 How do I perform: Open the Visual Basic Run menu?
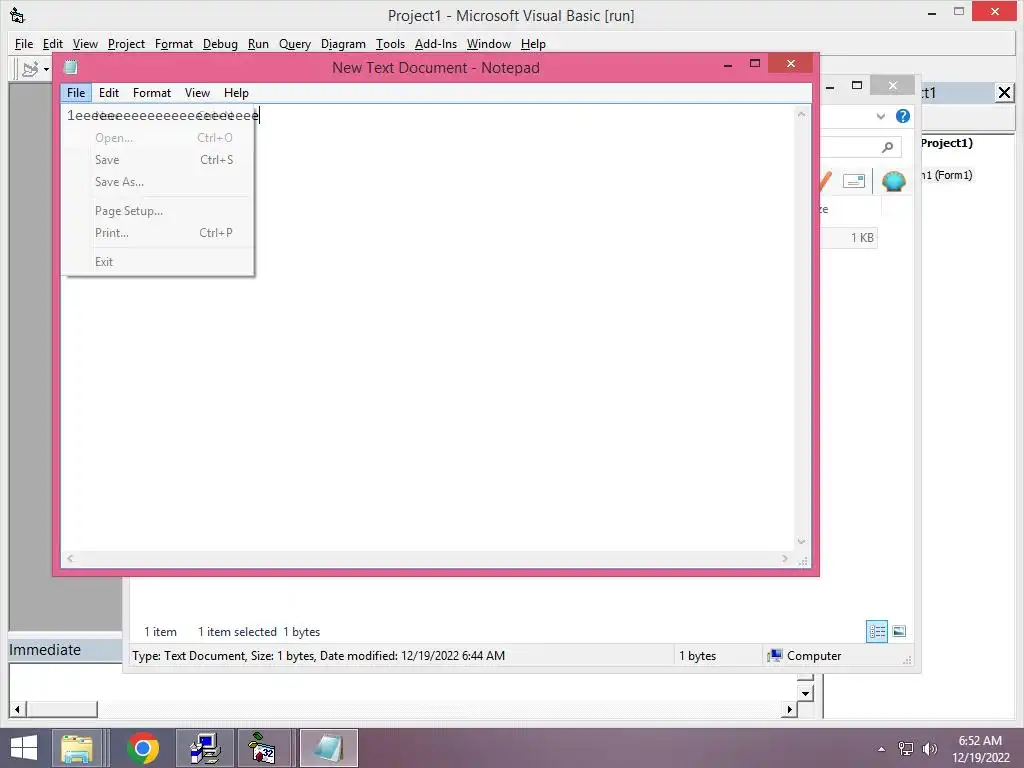click(x=258, y=44)
